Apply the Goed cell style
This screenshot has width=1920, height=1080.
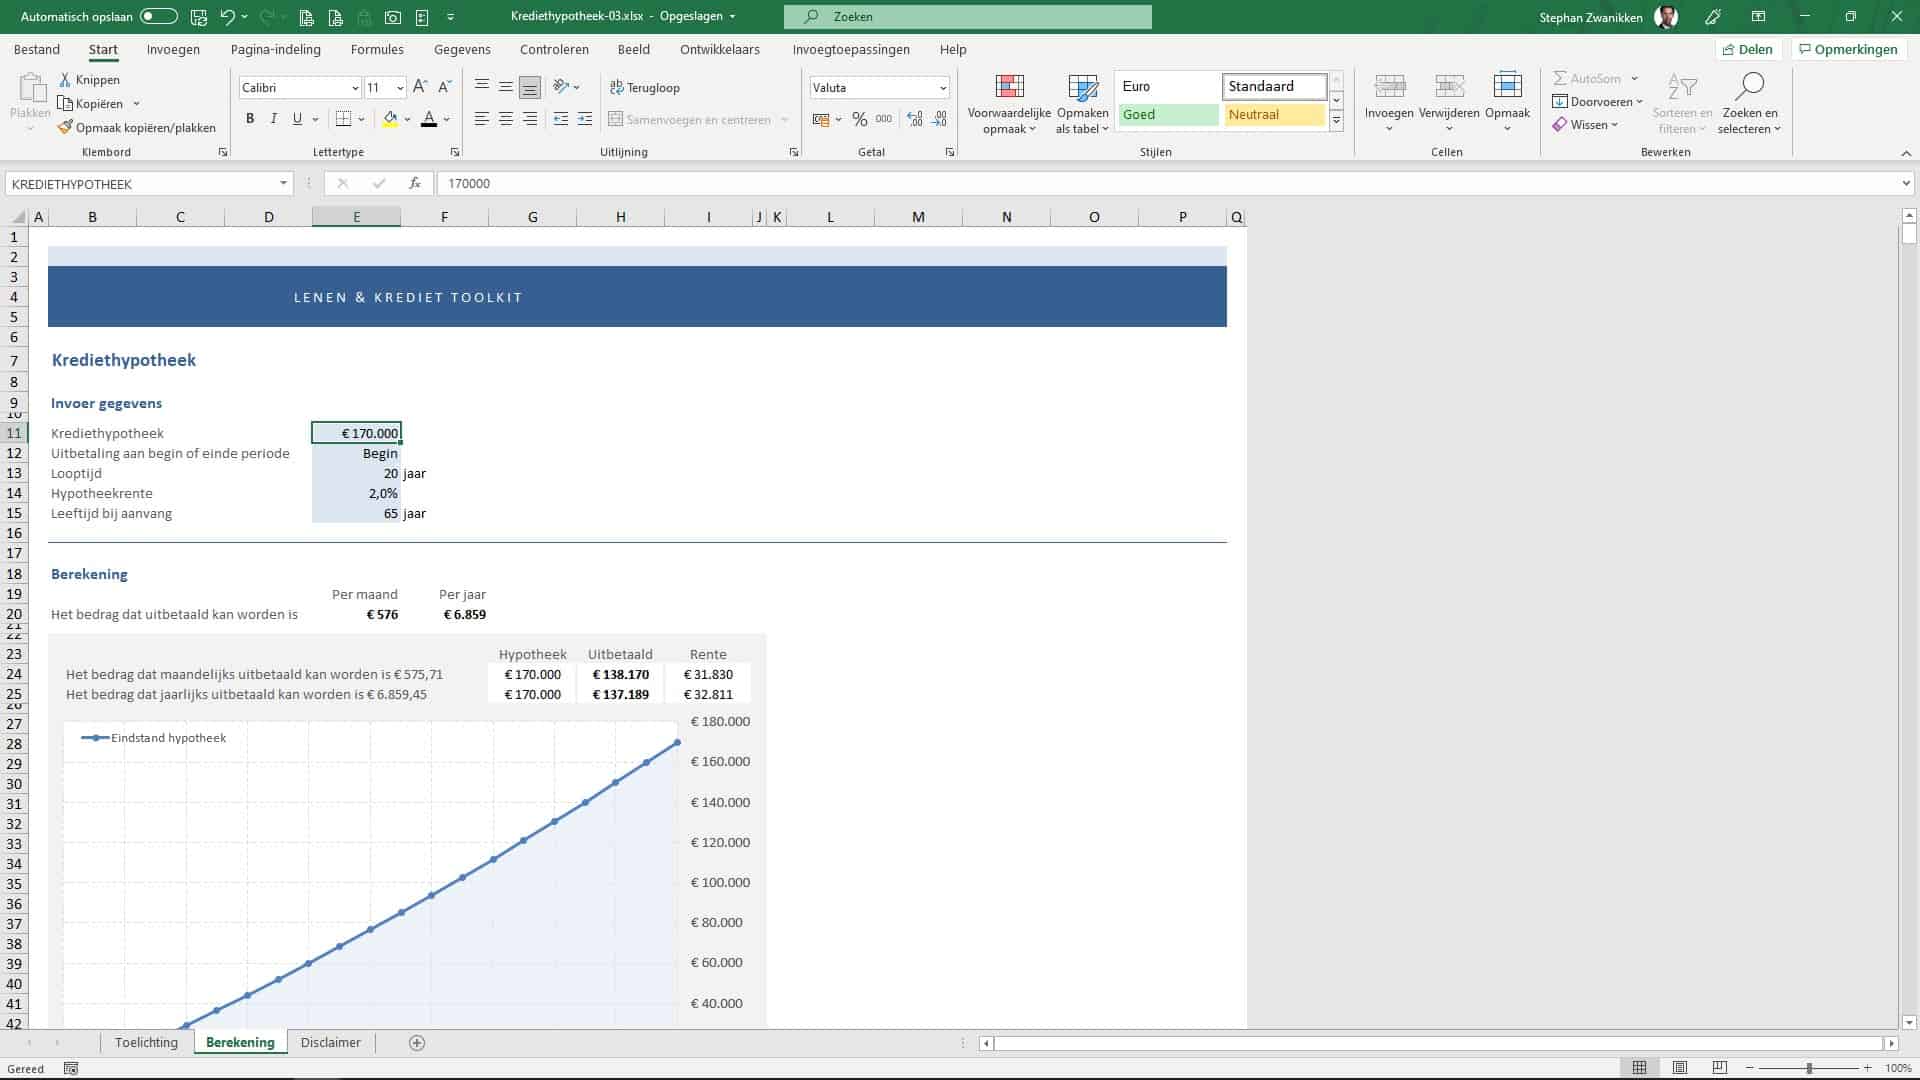(x=1167, y=115)
